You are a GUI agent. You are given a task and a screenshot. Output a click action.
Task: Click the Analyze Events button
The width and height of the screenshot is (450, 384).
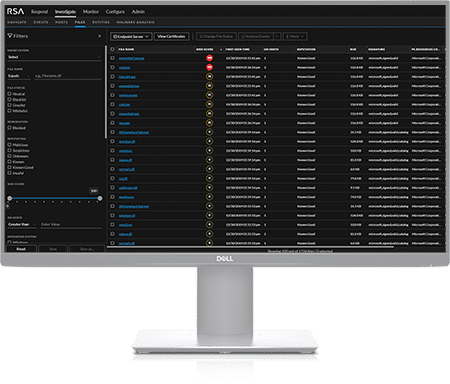point(256,36)
